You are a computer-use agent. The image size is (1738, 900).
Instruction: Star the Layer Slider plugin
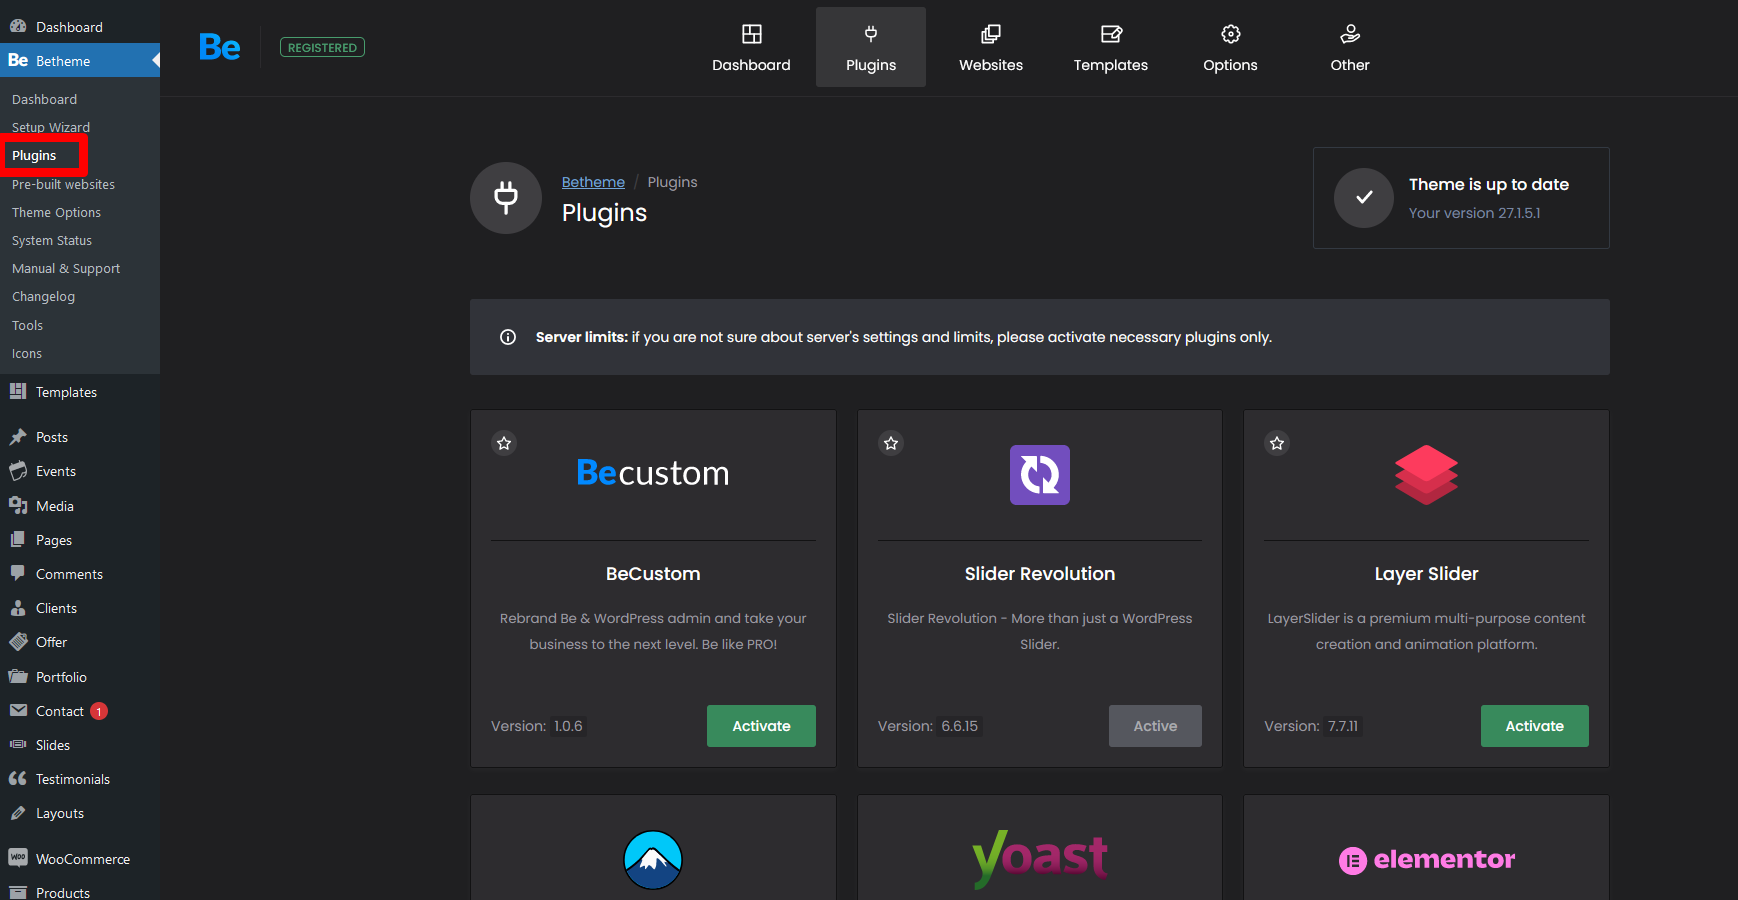coord(1277,443)
